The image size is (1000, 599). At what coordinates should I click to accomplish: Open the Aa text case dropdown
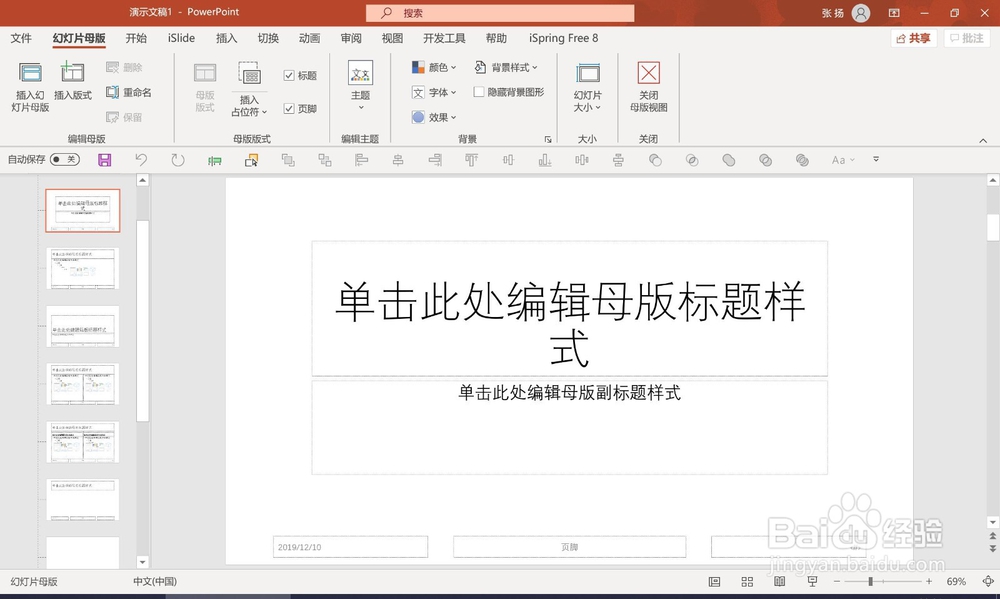click(842, 160)
